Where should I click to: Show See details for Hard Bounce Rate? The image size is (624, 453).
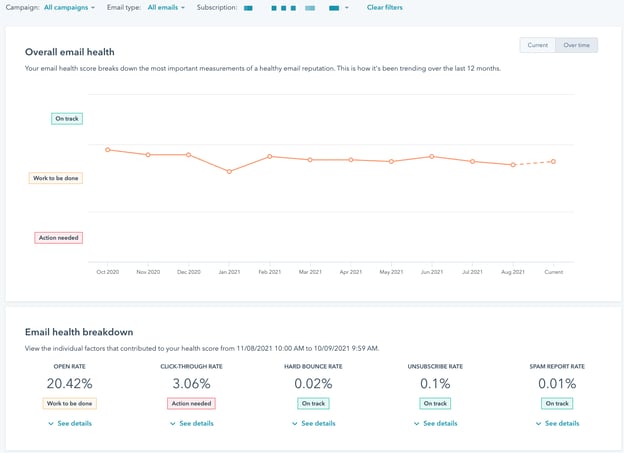tap(312, 423)
